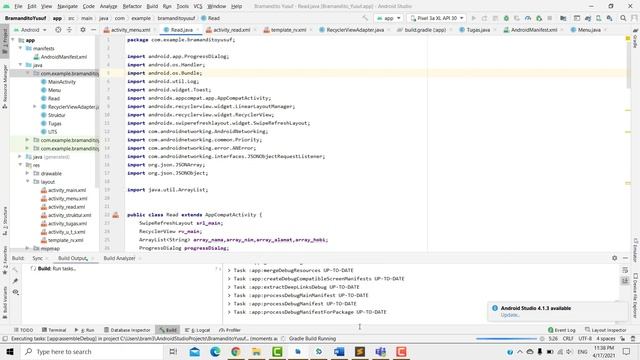Image resolution: width=640 pixels, height=360 pixels.
Task: Click the Windows taskbar search box
Action: [91, 351]
